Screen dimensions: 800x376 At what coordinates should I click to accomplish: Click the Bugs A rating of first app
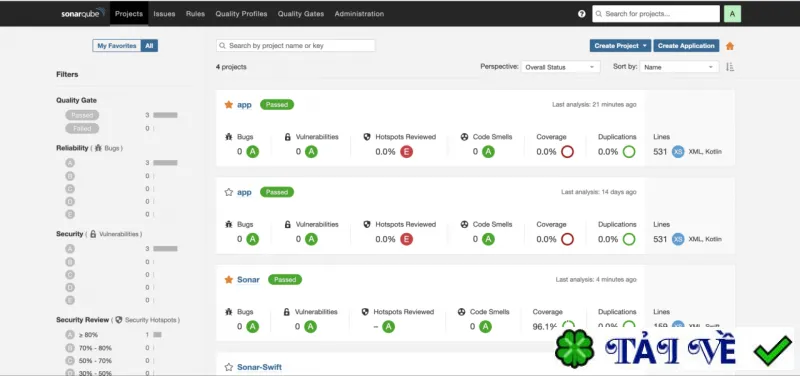click(x=253, y=152)
